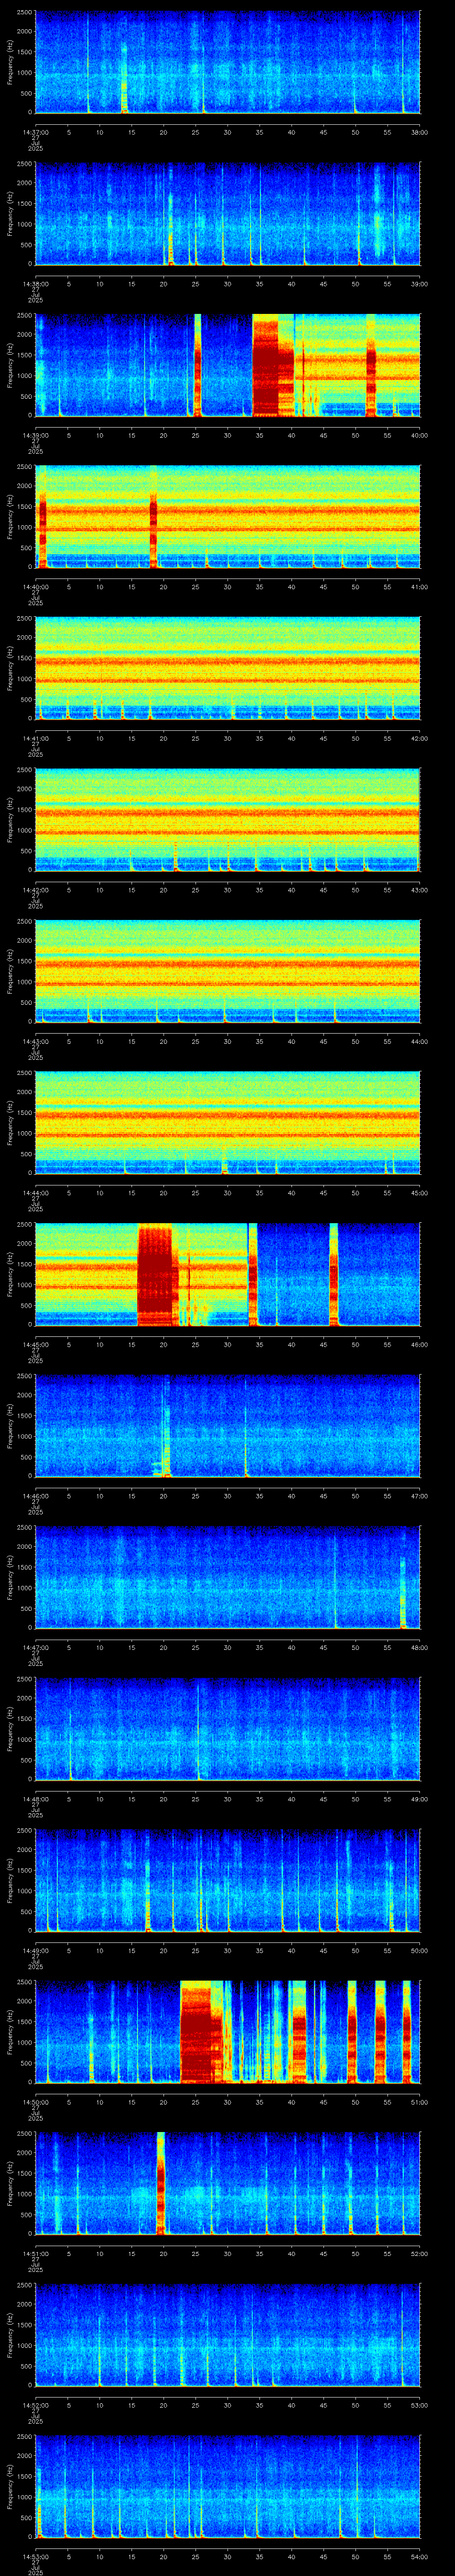Click the spectrogram panel starting at 14:50:00
Viewport: 455px width, 2576px height.
coord(228,2032)
